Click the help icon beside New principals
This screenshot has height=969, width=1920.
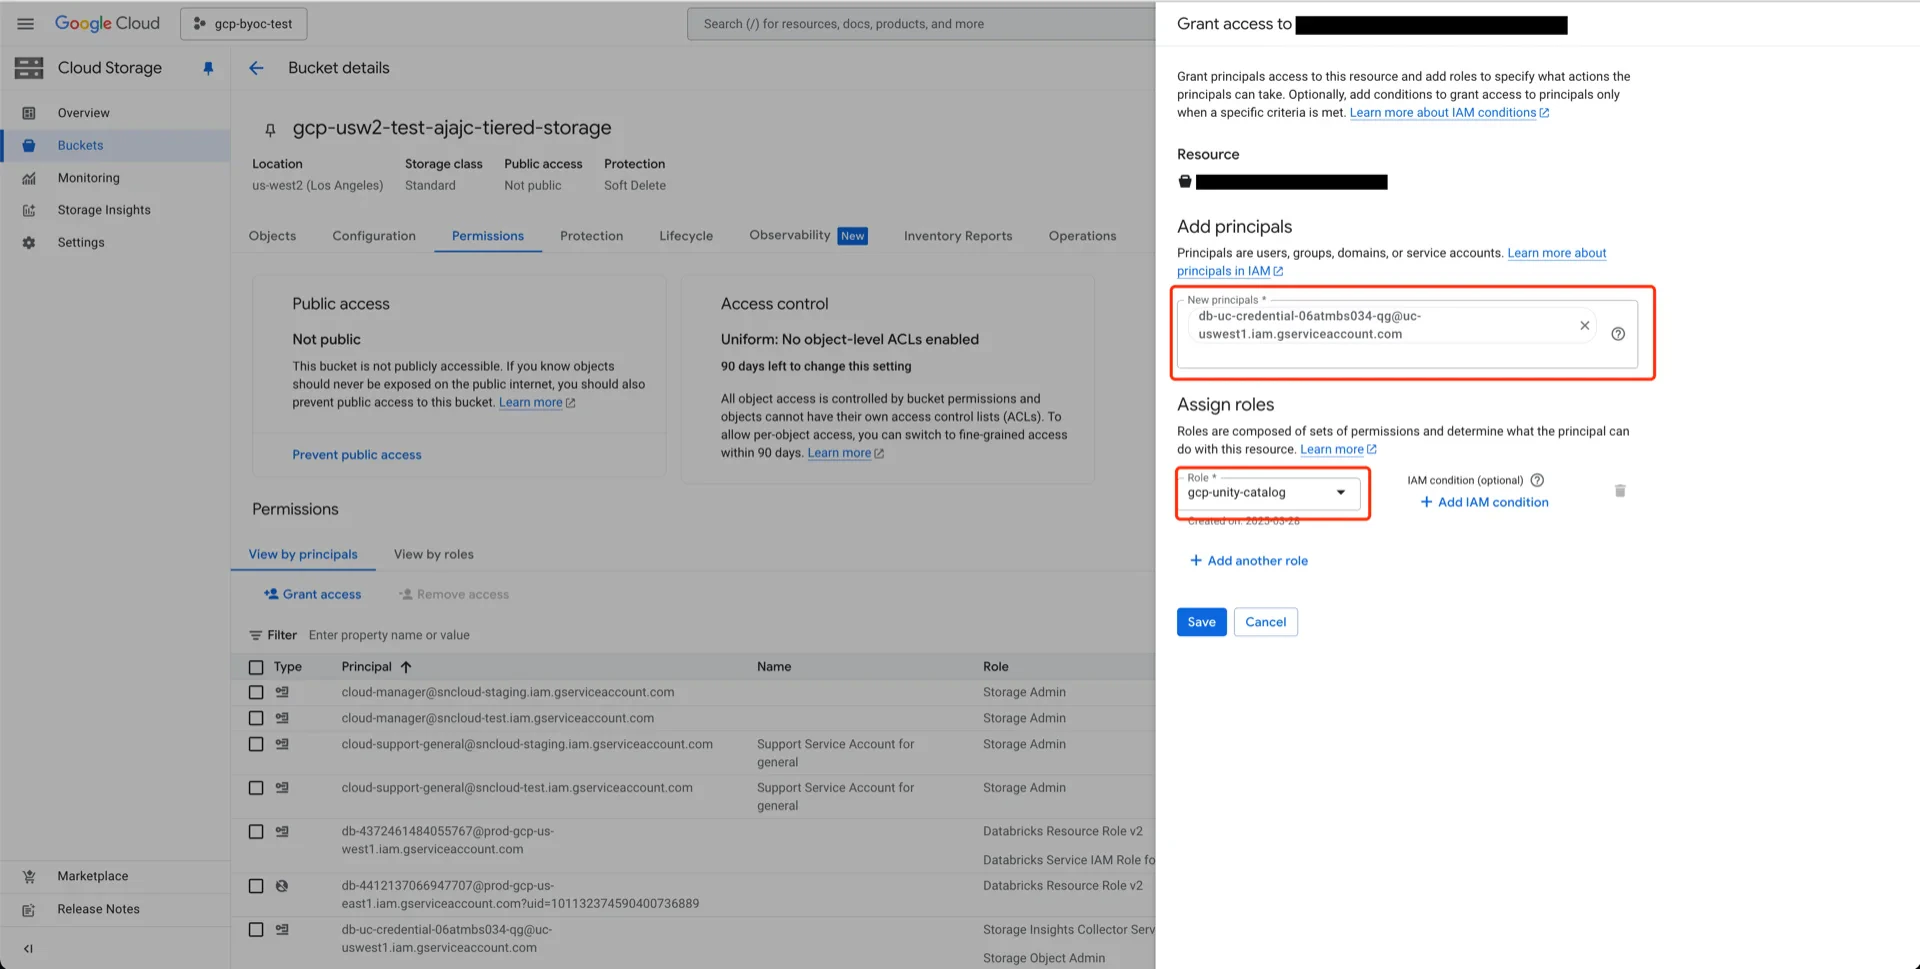(1618, 334)
